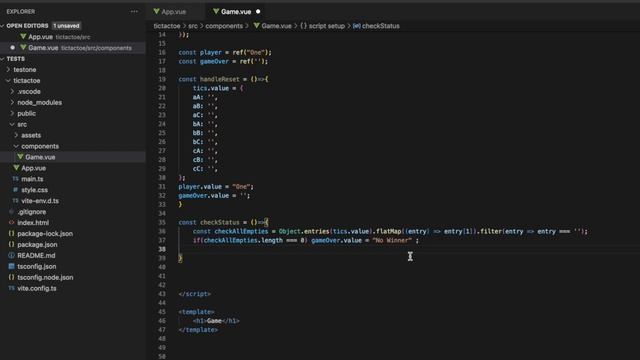Viewport: 640px width, 360px height.
Task: Click 'checkAllEmpties' variable on line 36
Action: [x=241, y=231]
